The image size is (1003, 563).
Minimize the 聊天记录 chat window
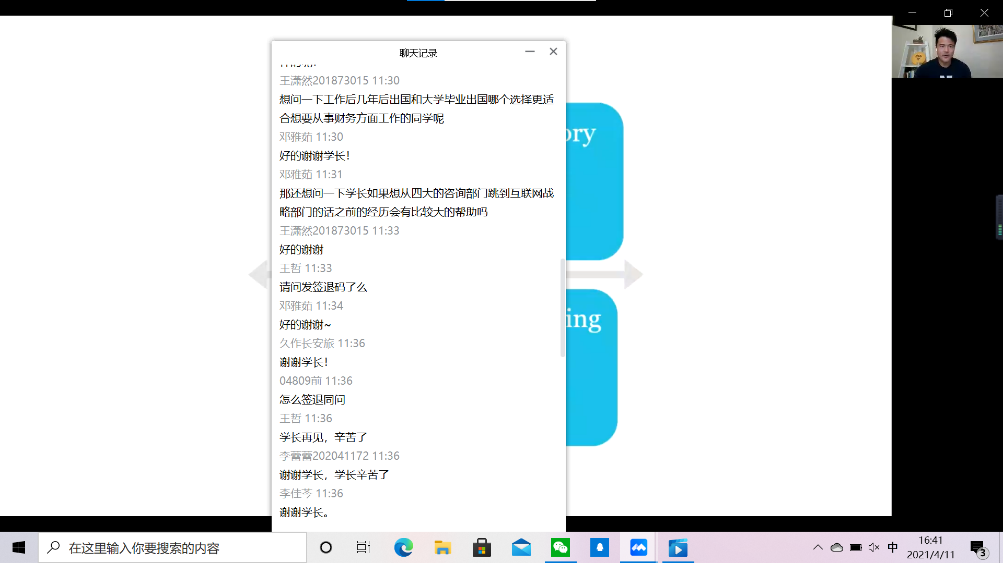(x=530, y=52)
